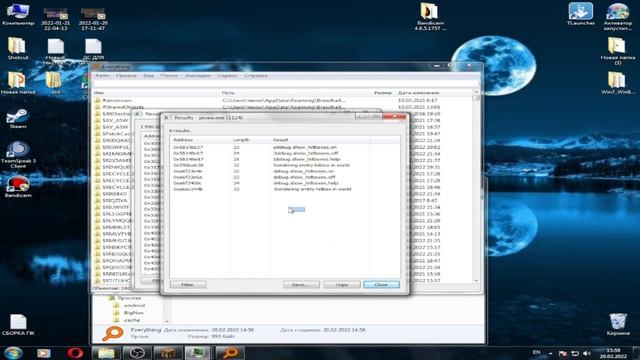Open the Win7_Win8 folder on the desktop
The width and height of the screenshot is (640, 360).
tap(617, 83)
